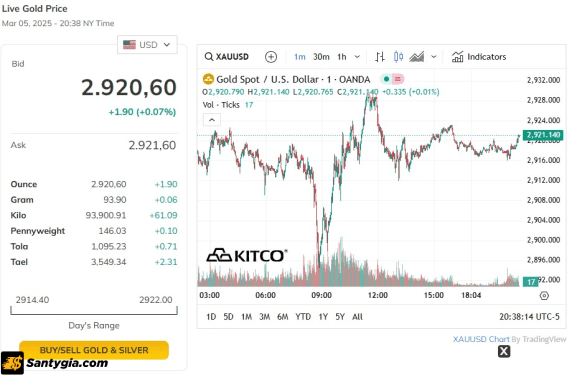
Task: Click the add symbol plus icon
Action: coord(271,57)
